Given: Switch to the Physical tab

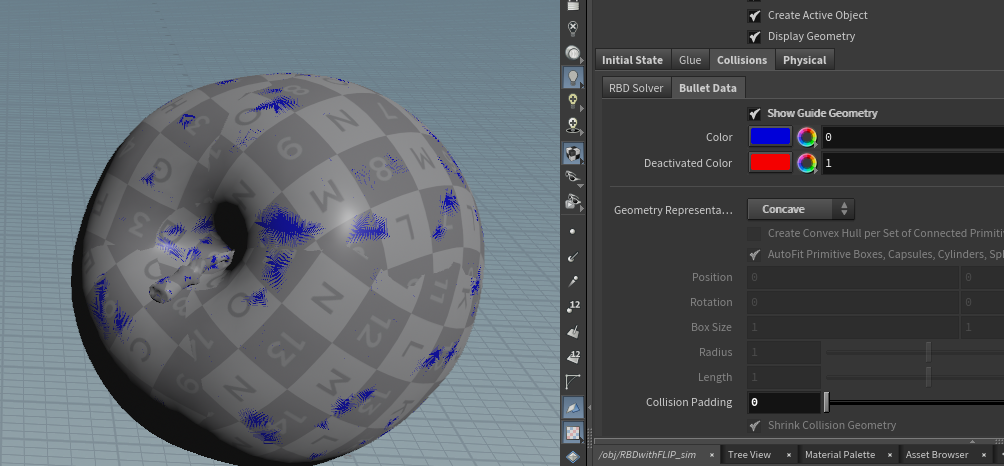Looking at the screenshot, I should point(805,60).
